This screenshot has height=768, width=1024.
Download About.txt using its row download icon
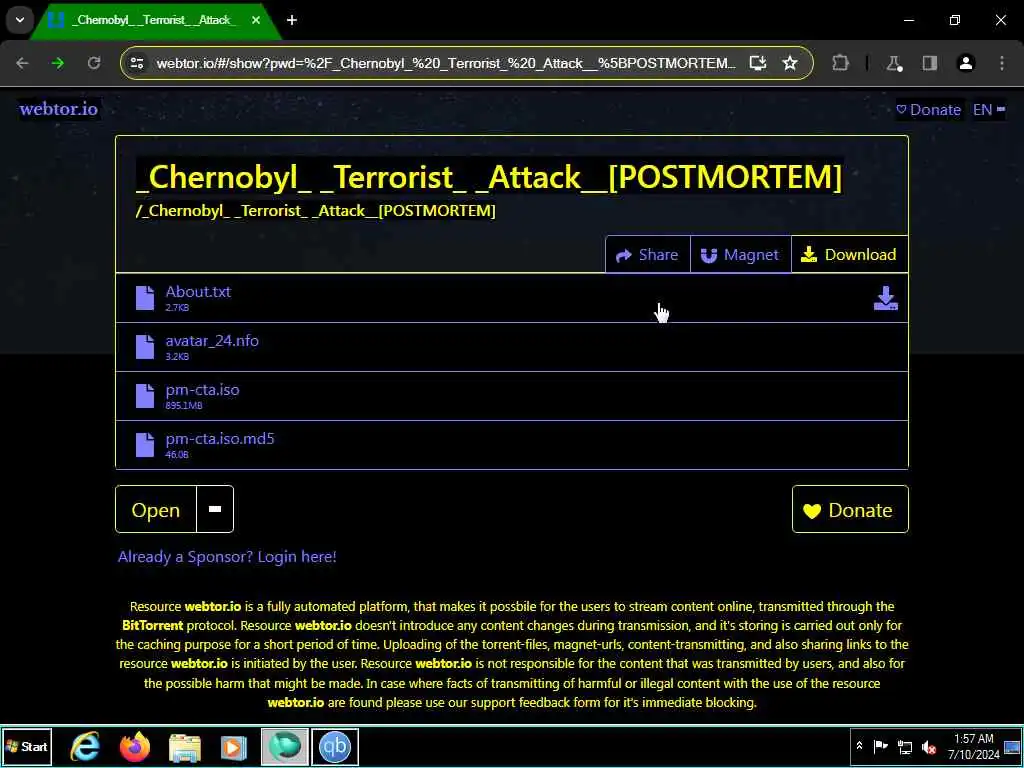[x=886, y=298]
